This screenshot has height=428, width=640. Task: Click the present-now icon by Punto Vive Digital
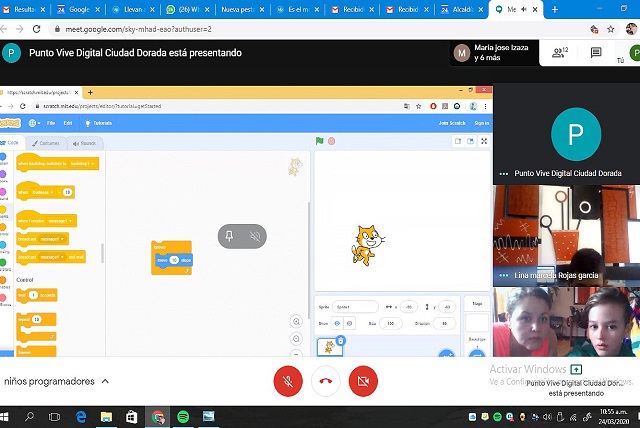point(576,369)
